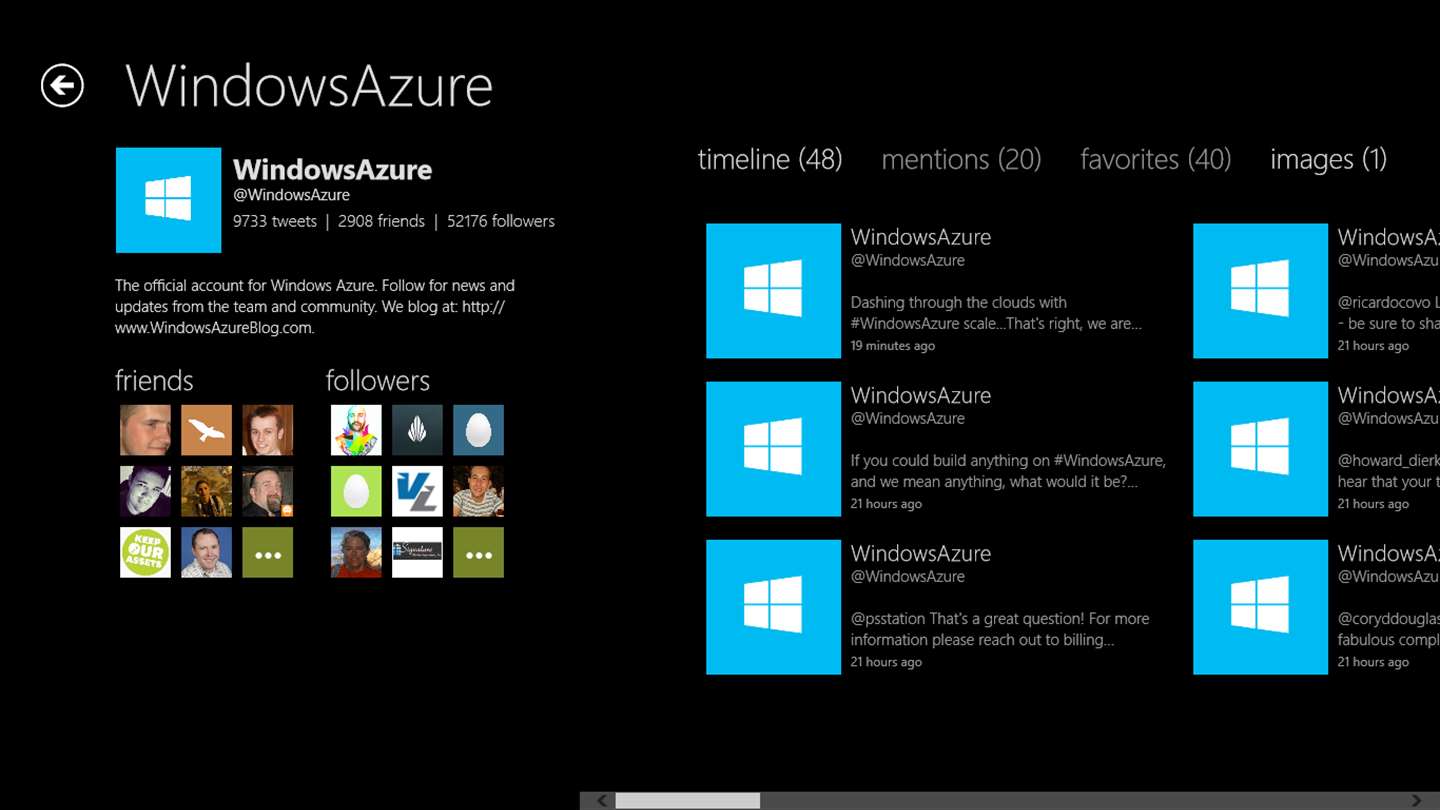Screen dimensions: 1440x810
Task: Open tweet 'Dashing through the clouds'
Action: [x=940, y=291]
